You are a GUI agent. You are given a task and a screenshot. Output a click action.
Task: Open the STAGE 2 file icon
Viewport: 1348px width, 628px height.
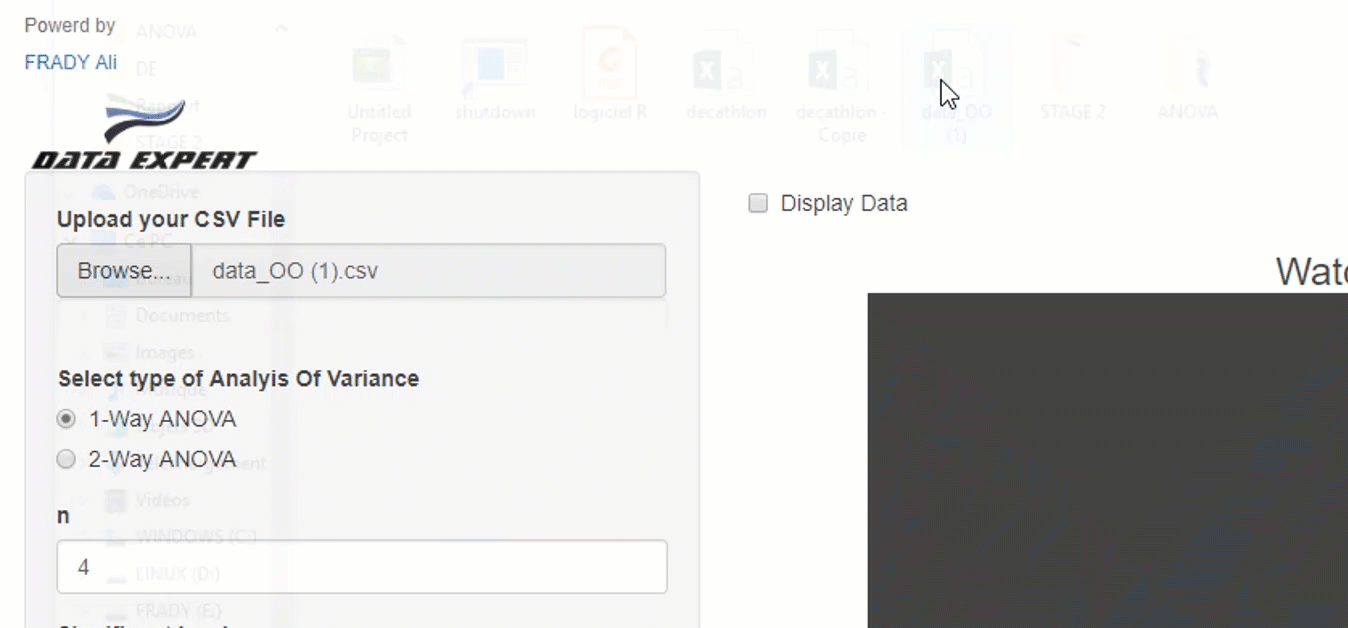click(x=1072, y=70)
